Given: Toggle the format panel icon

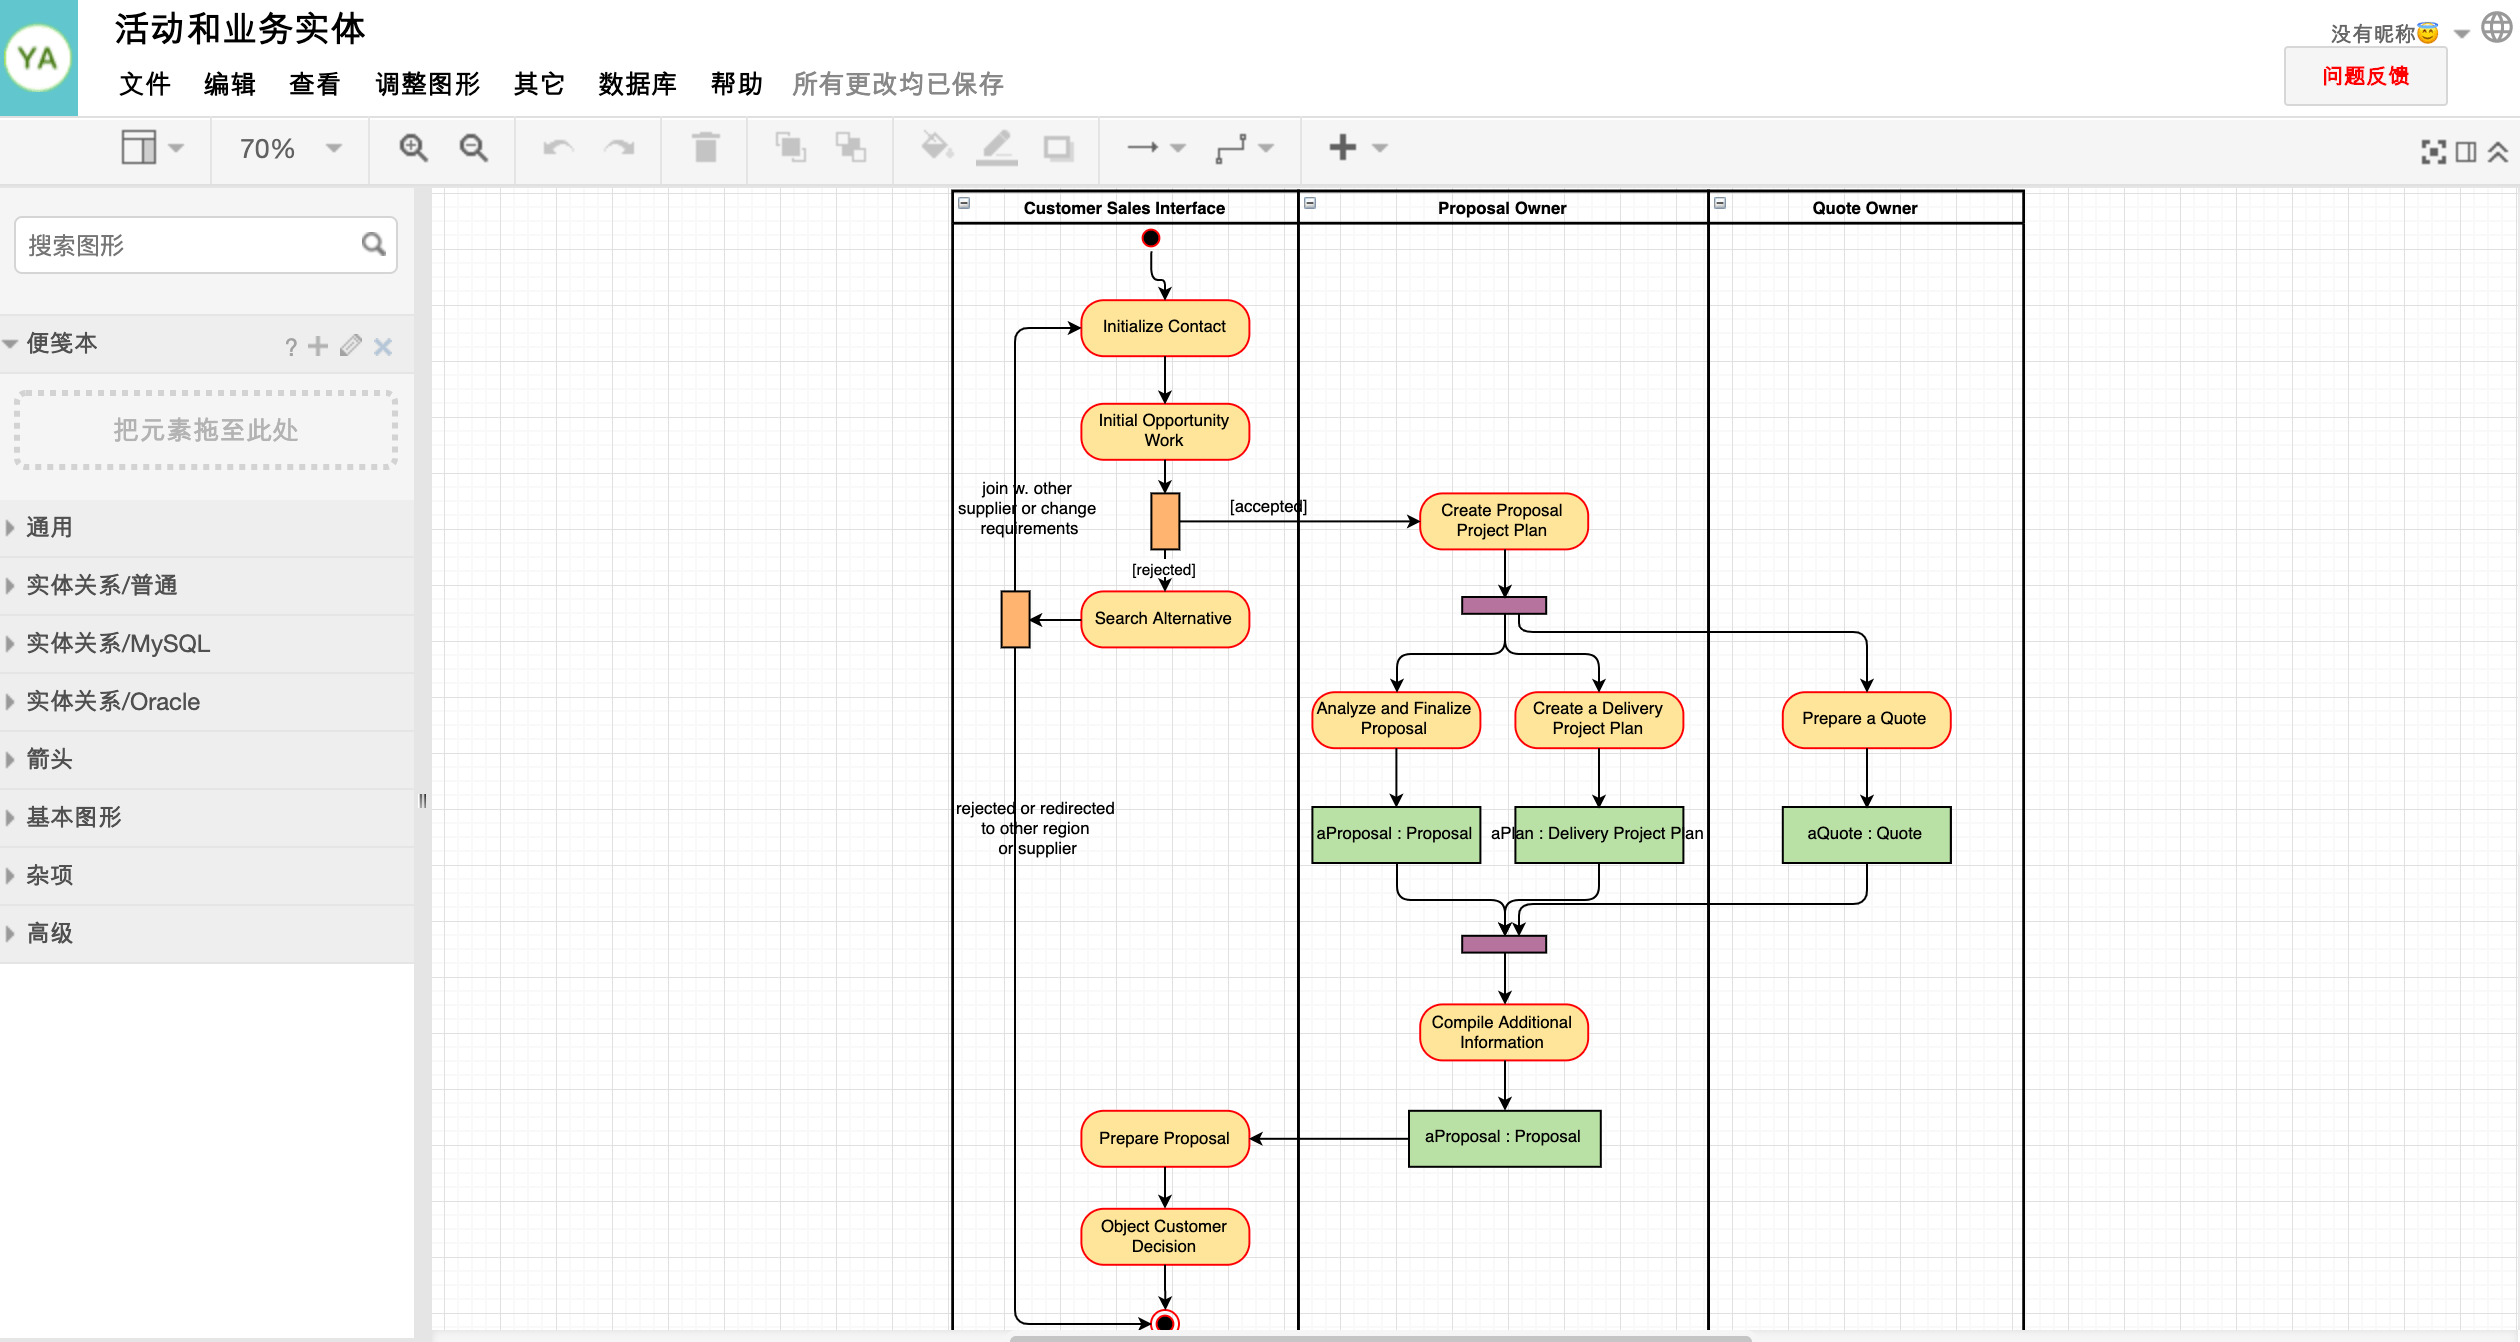Looking at the screenshot, I should click(2467, 152).
